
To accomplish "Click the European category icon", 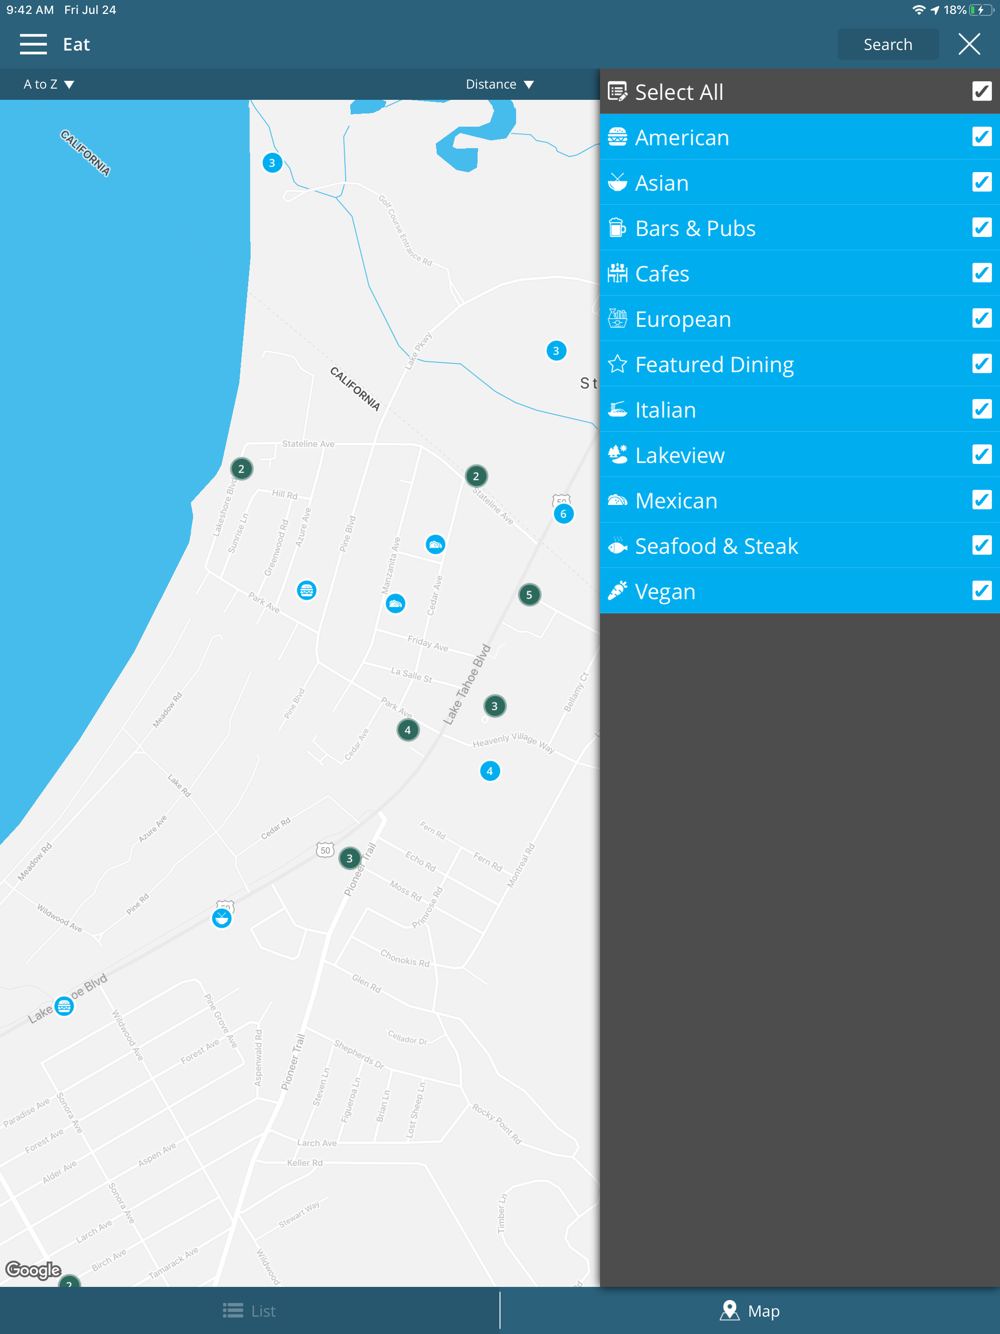I will point(618,318).
